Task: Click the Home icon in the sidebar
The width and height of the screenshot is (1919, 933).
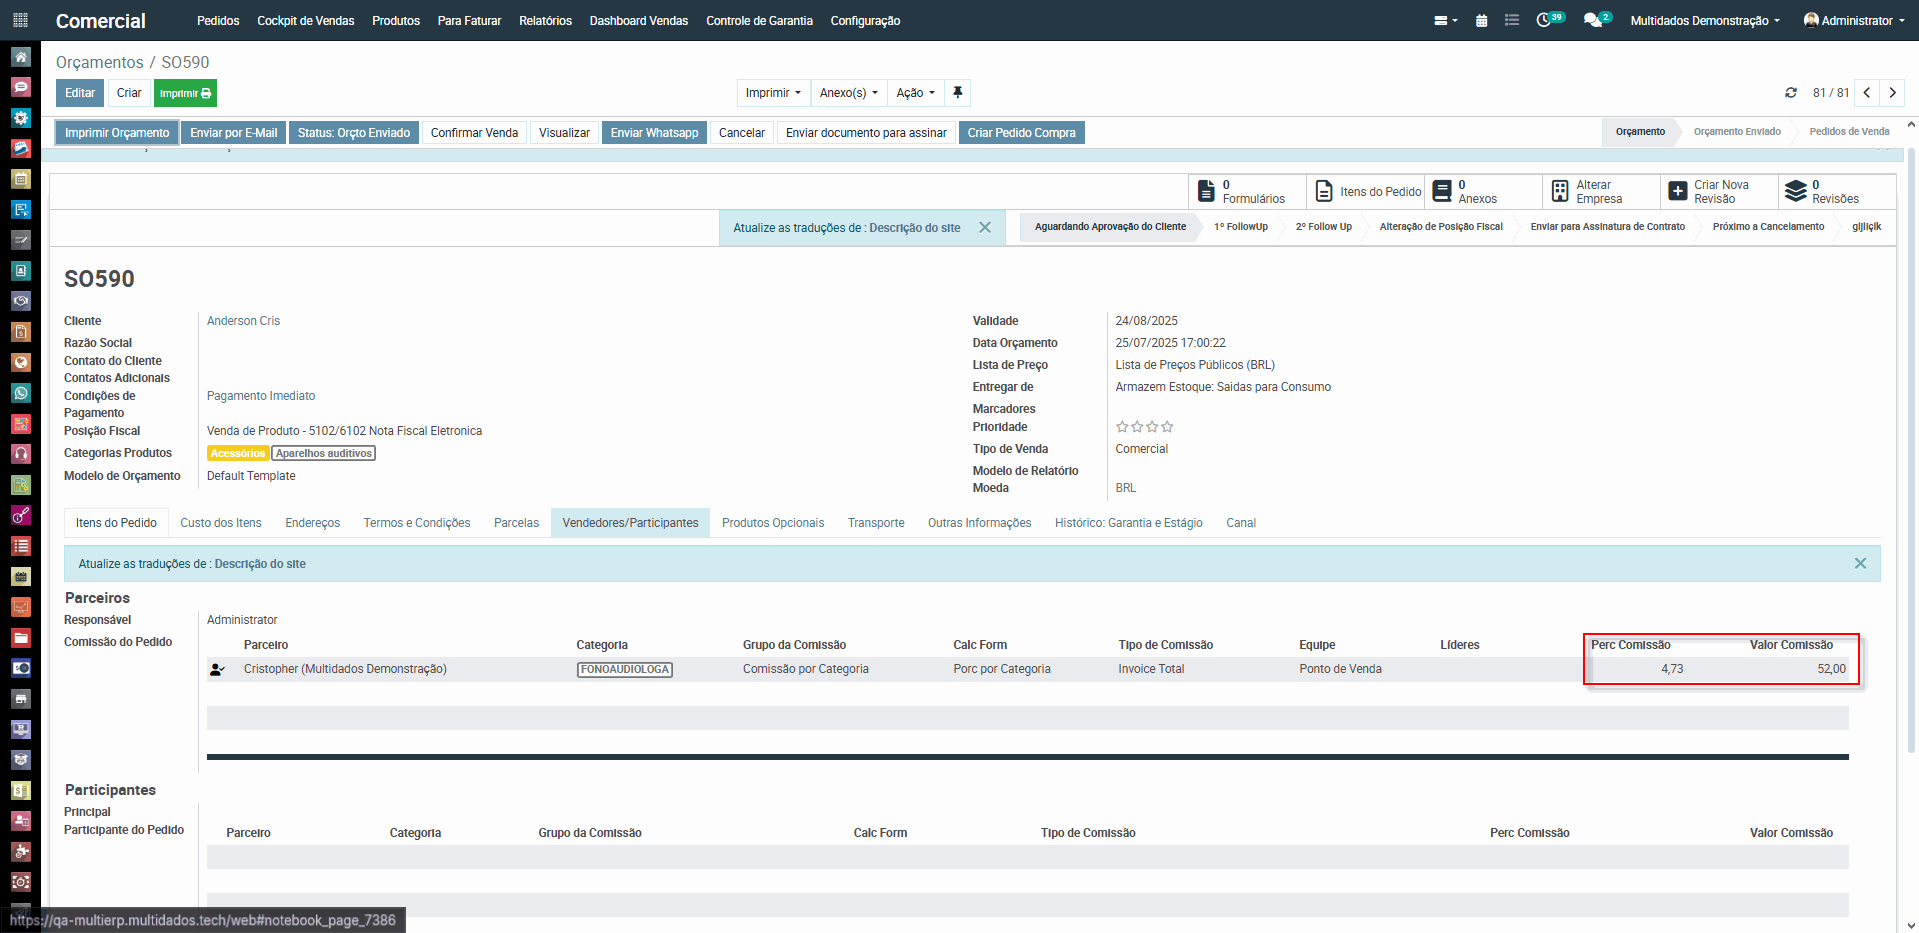Action: coord(21,57)
